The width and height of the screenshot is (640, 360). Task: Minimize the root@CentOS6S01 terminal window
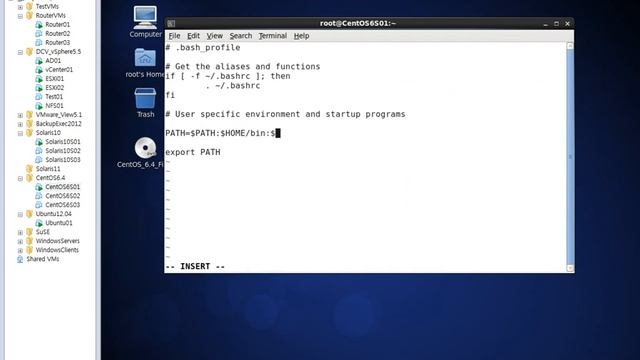[546, 24]
